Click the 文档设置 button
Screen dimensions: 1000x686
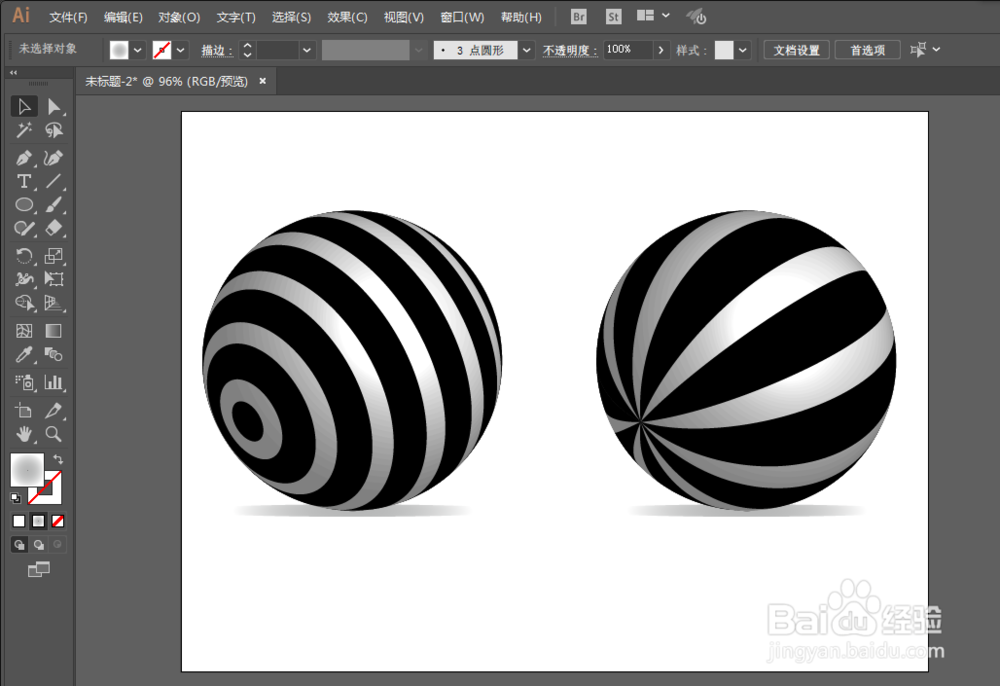[796, 50]
